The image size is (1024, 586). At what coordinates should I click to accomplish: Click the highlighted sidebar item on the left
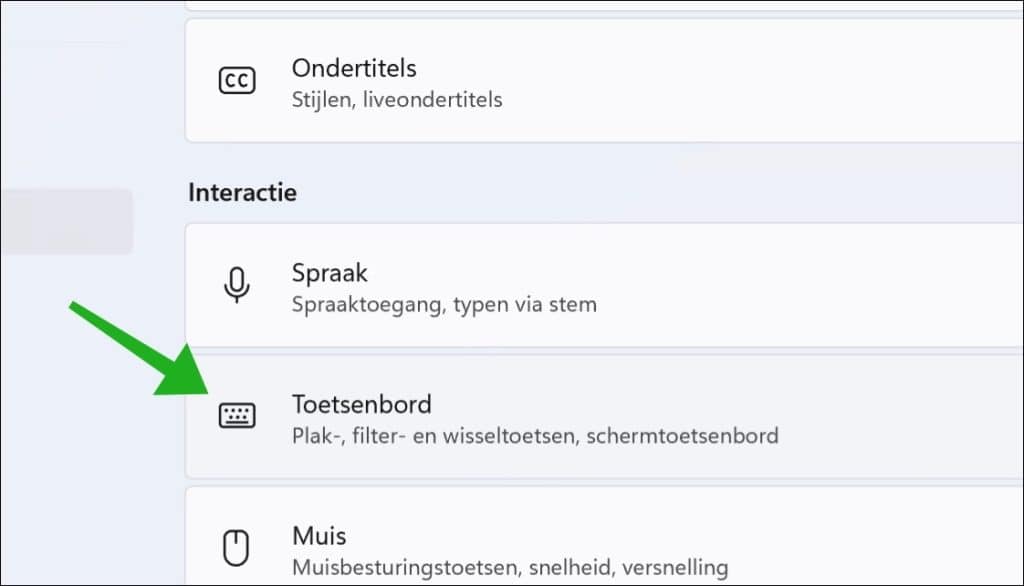[x=65, y=221]
